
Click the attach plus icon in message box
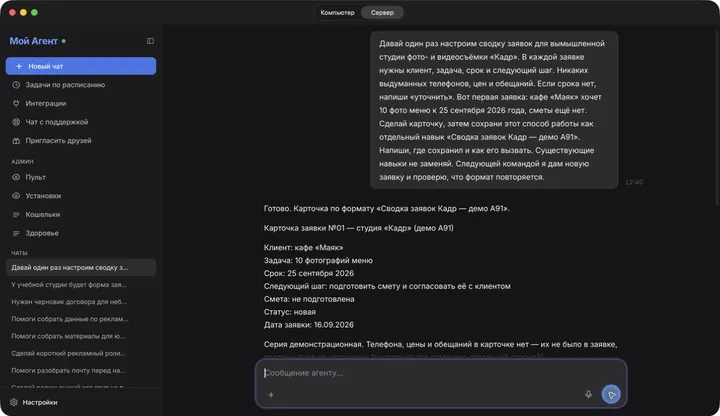(271, 394)
